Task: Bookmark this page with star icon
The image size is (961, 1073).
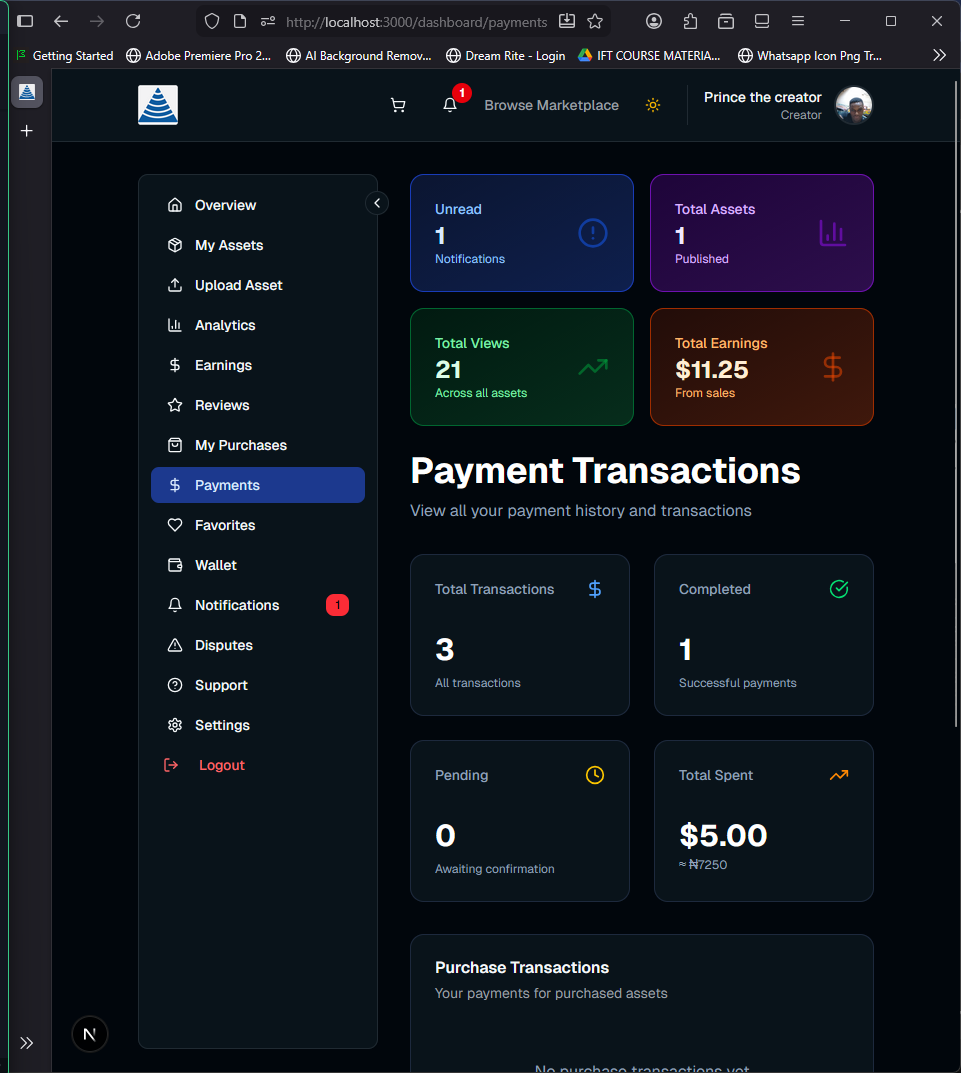Action: coord(595,21)
